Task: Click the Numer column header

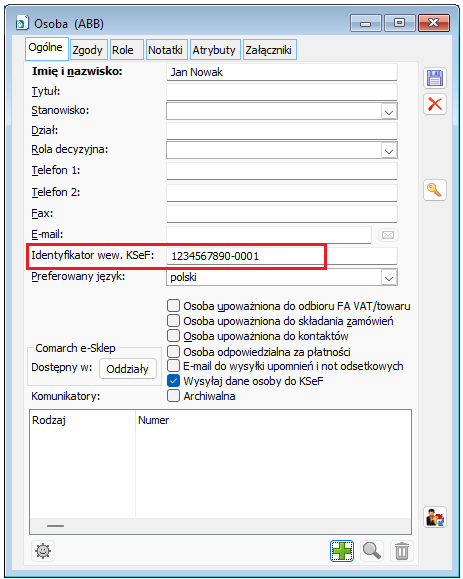Action: [273, 420]
